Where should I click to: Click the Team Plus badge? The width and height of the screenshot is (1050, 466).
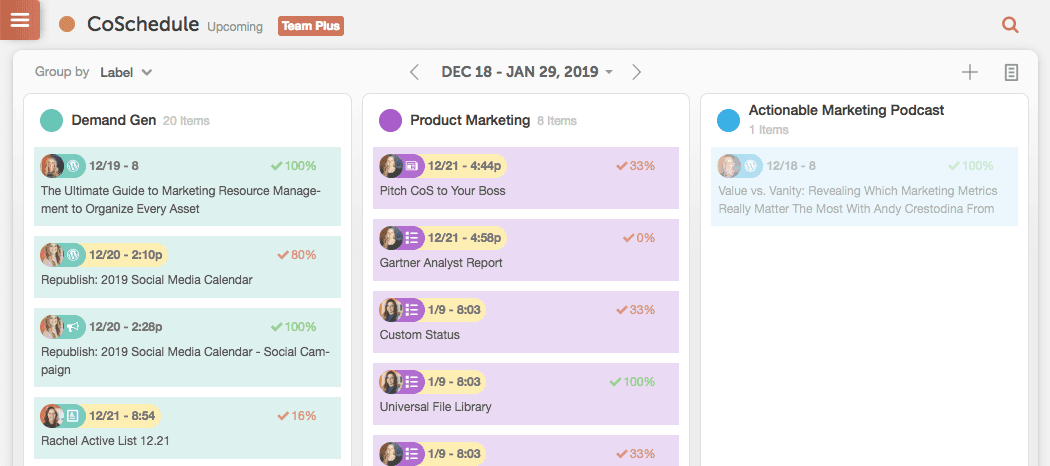coord(311,26)
